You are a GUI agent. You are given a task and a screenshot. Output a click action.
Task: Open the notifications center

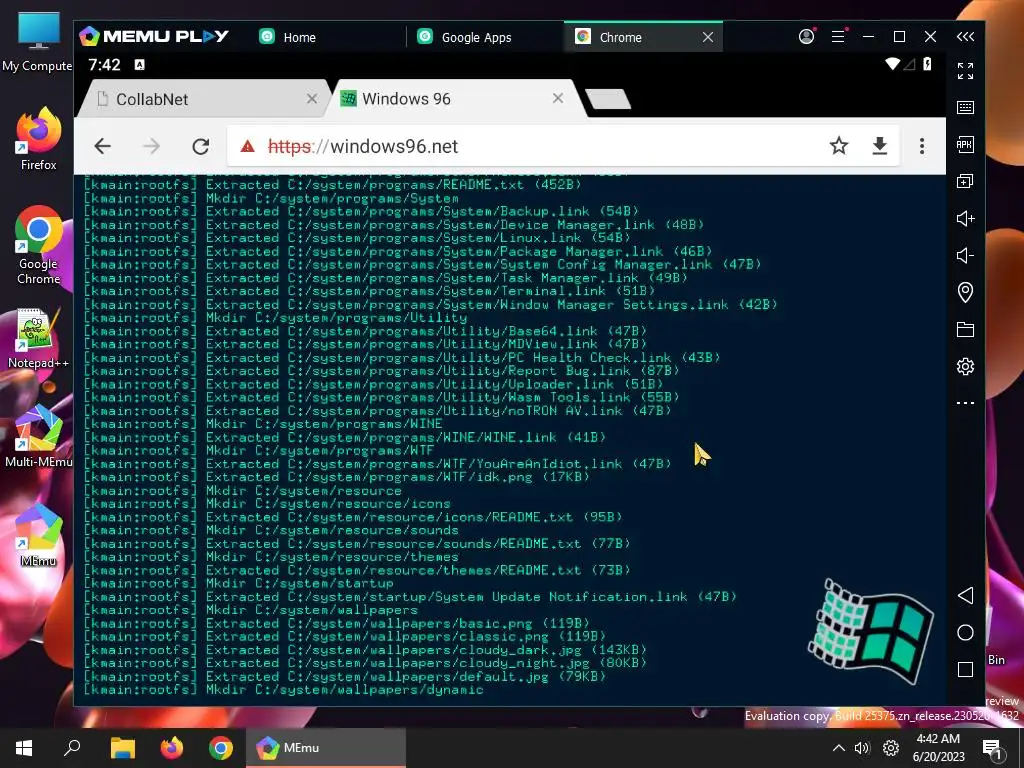pyautogui.click(x=993, y=748)
